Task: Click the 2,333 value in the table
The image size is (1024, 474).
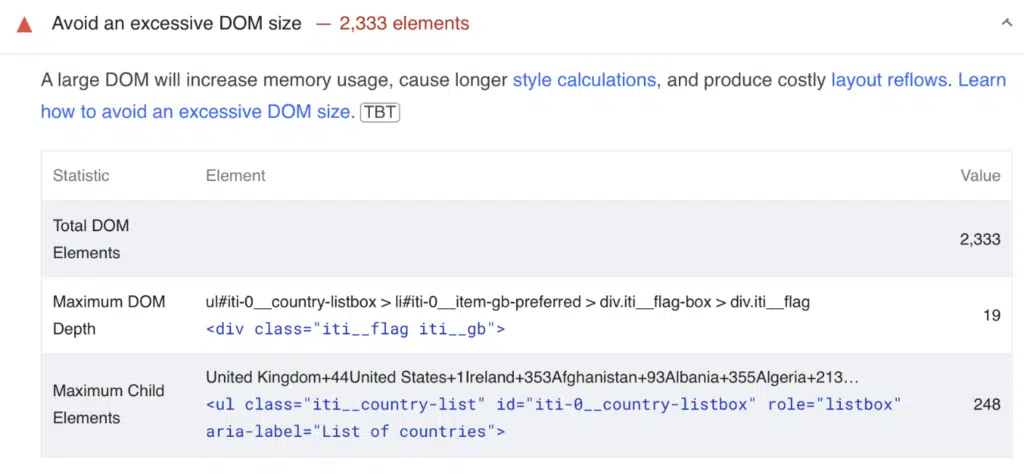Action: pos(980,239)
